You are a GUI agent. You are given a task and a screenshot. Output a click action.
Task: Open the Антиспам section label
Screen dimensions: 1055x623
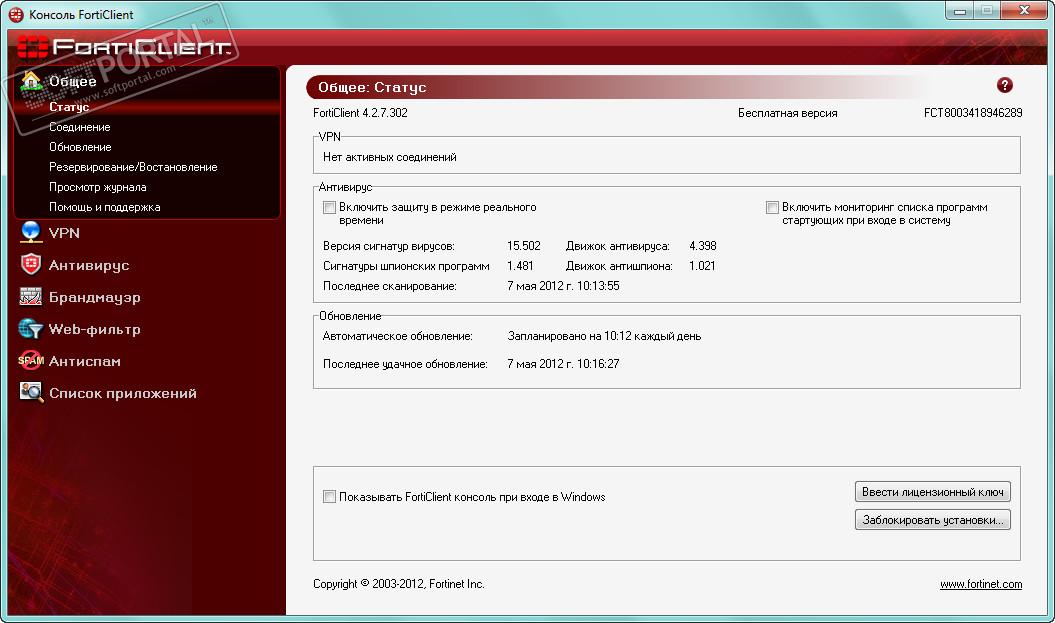pos(85,361)
